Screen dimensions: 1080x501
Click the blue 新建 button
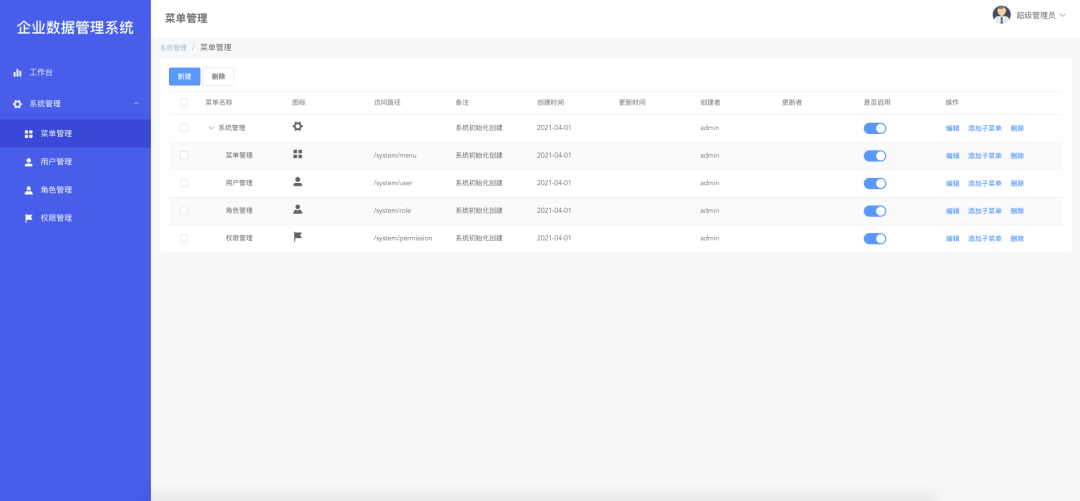point(185,76)
